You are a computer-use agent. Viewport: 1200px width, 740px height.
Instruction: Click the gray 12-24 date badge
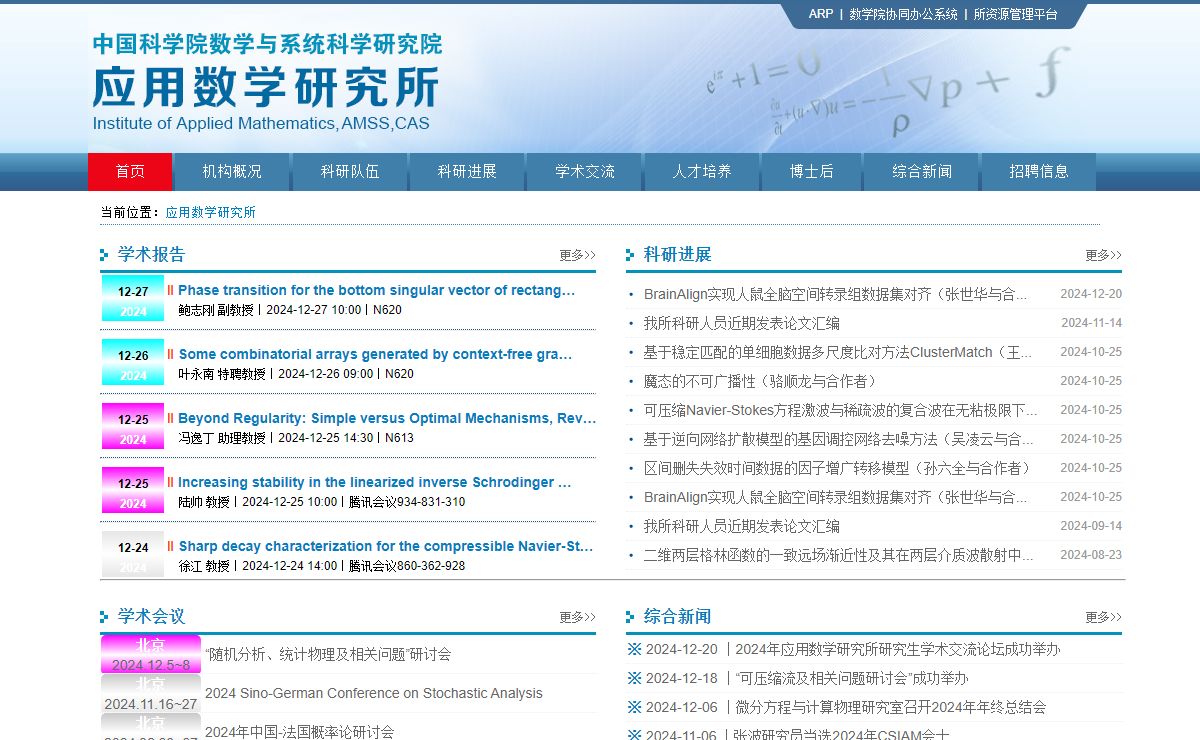click(x=133, y=556)
